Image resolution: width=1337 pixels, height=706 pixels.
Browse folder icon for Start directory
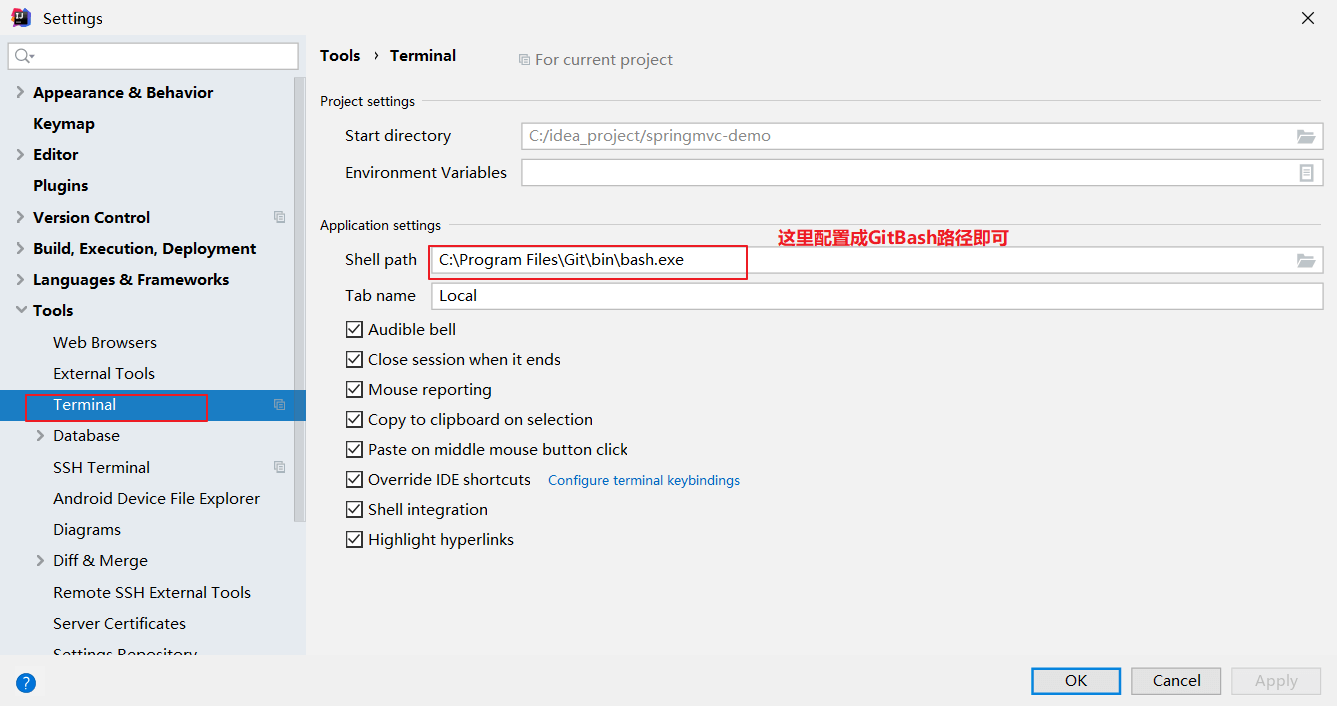coord(1306,136)
